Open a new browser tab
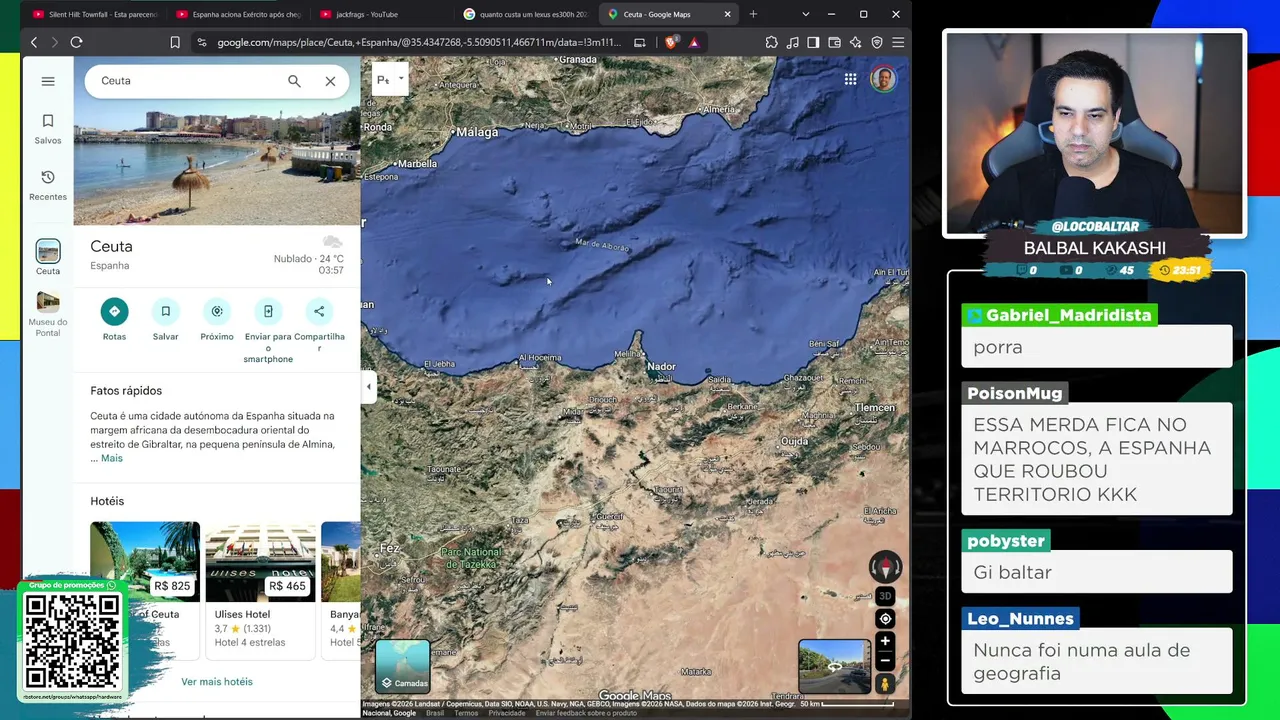Screen dimensions: 1280x720 (x=753, y=14)
